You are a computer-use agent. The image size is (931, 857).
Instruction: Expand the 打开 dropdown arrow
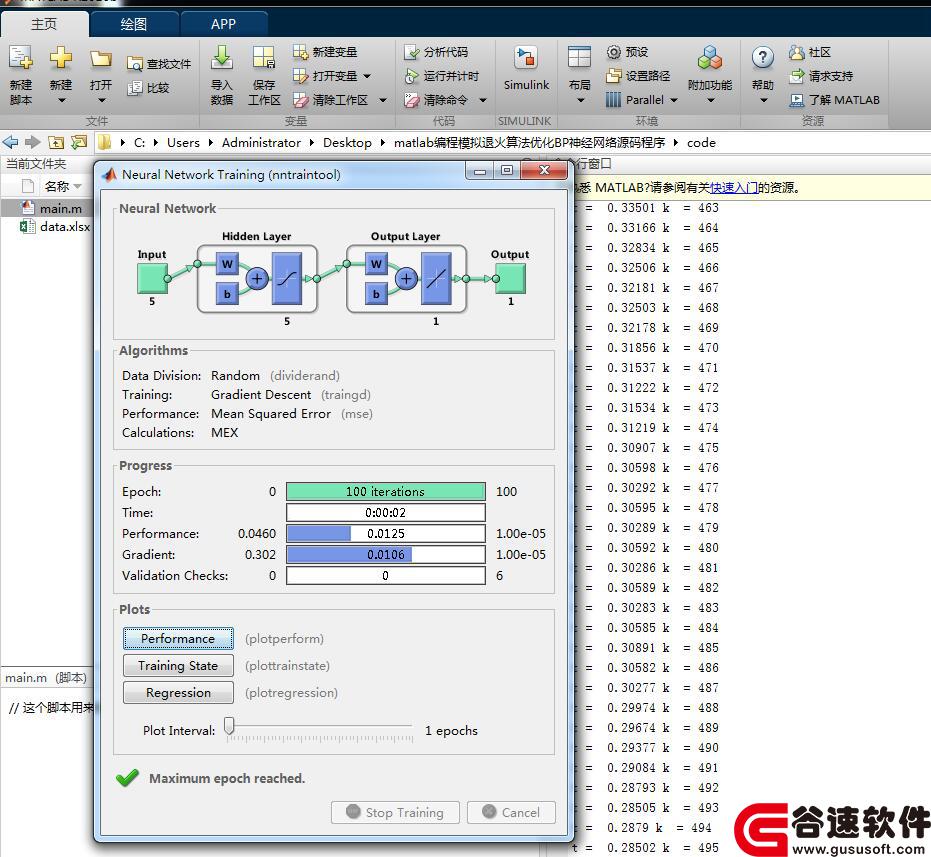coord(101,100)
